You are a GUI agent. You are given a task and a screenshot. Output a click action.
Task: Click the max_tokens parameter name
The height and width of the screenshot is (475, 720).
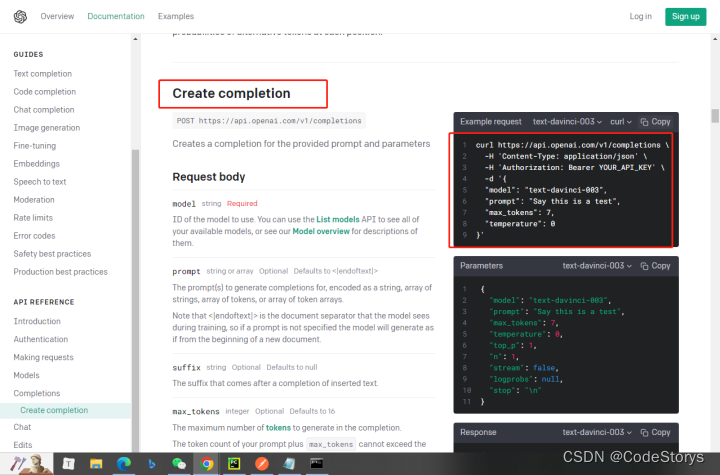(196, 411)
